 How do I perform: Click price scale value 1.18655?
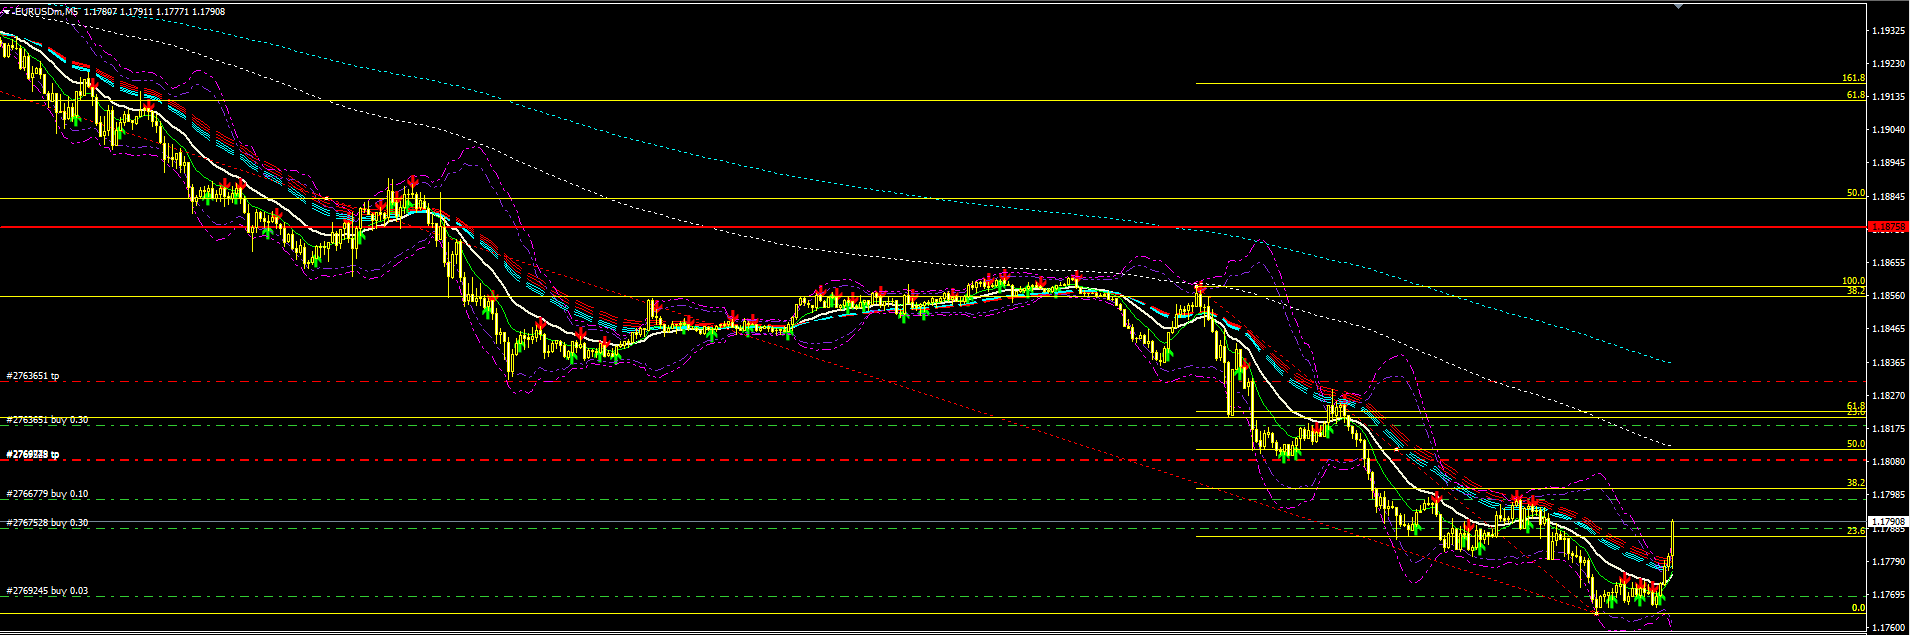tap(1889, 263)
